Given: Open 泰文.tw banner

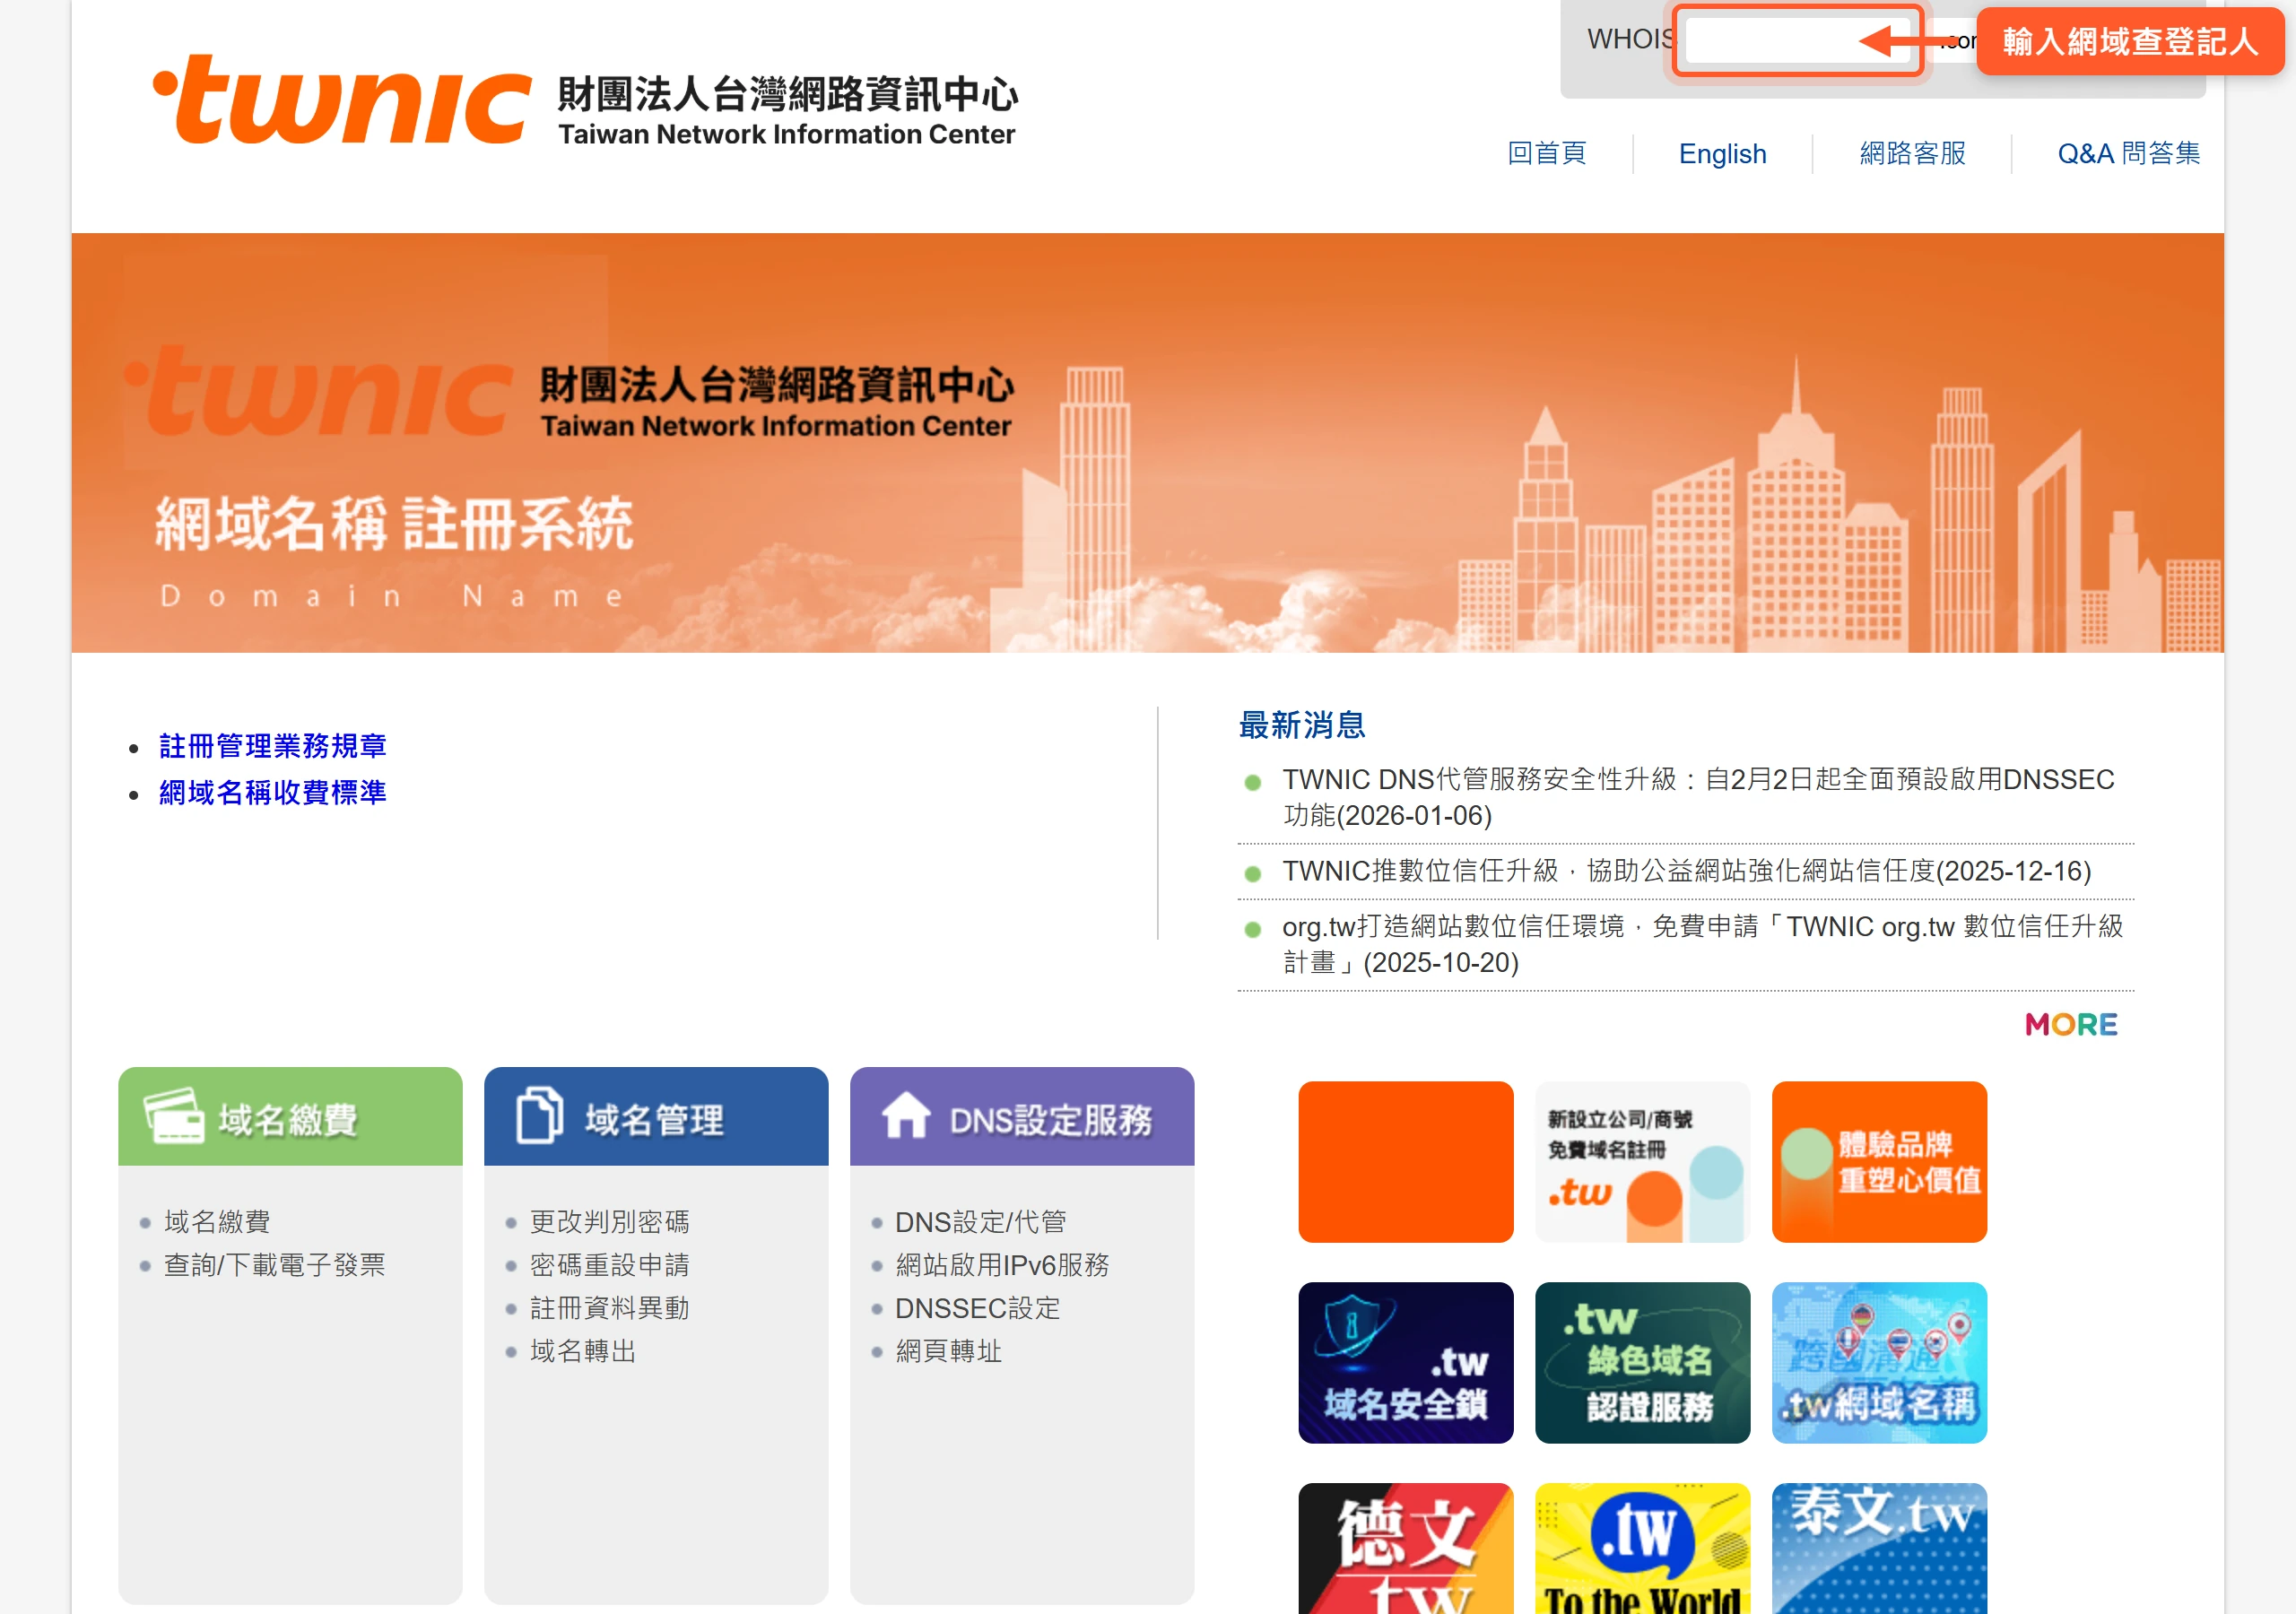Looking at the screenshot, I should (x=1879, y=1548).
